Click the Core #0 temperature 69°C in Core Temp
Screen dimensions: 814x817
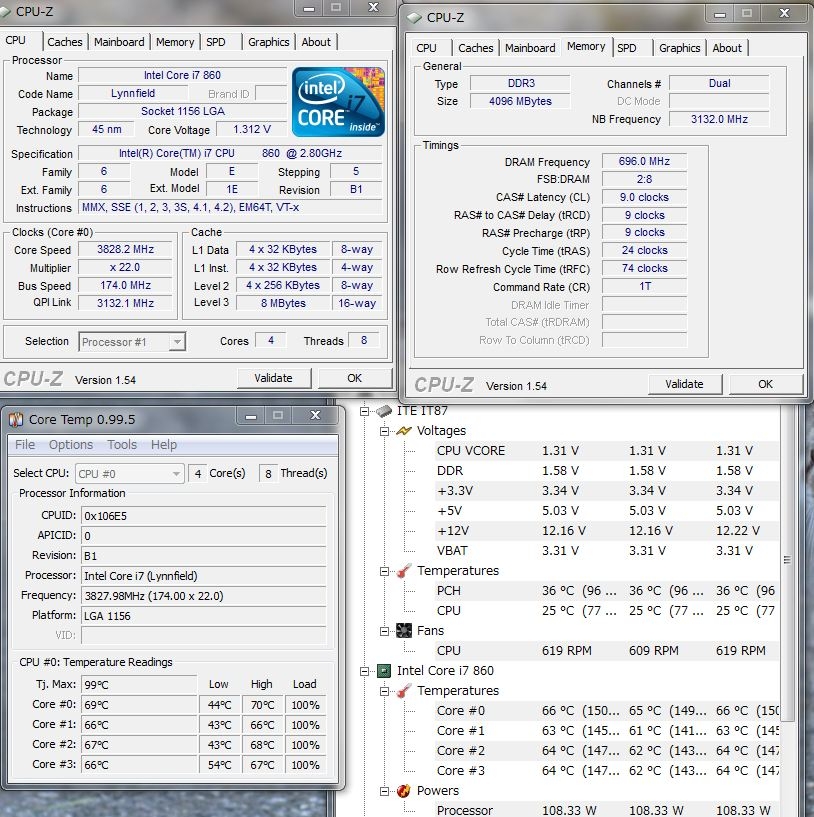click(x=139, y=705)
